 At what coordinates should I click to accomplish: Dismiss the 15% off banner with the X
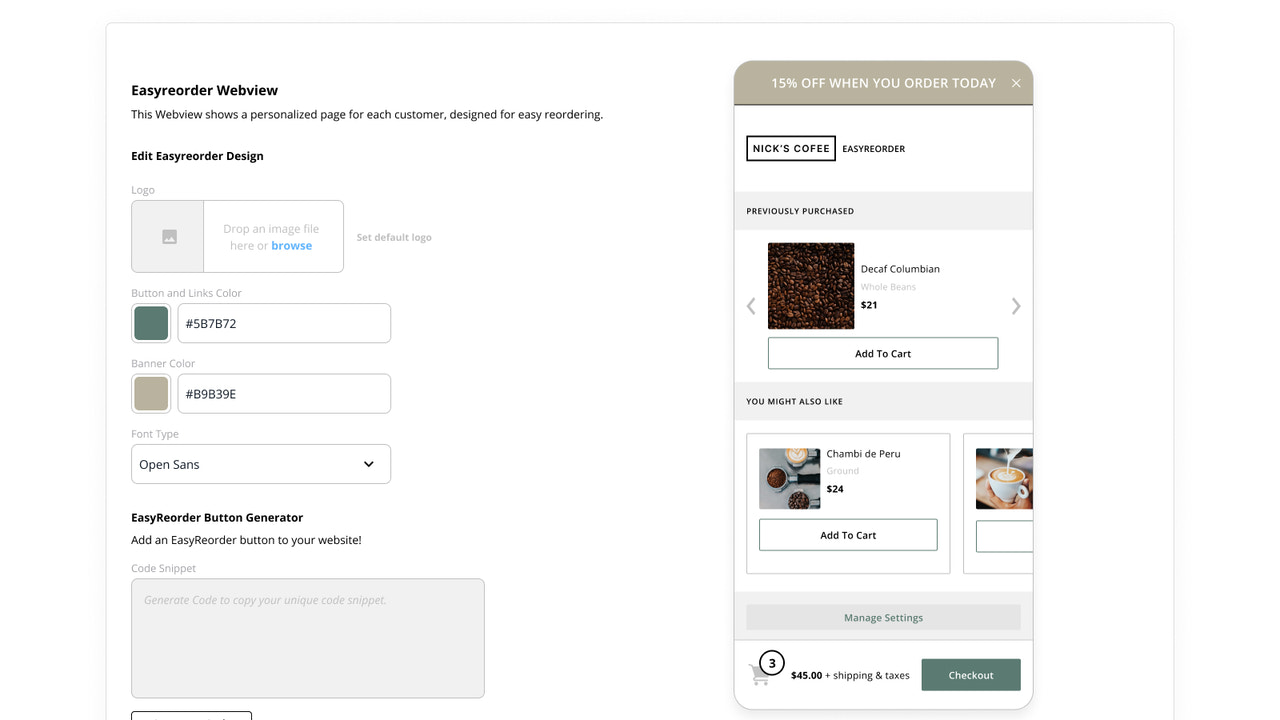[x=1016, y=83]
